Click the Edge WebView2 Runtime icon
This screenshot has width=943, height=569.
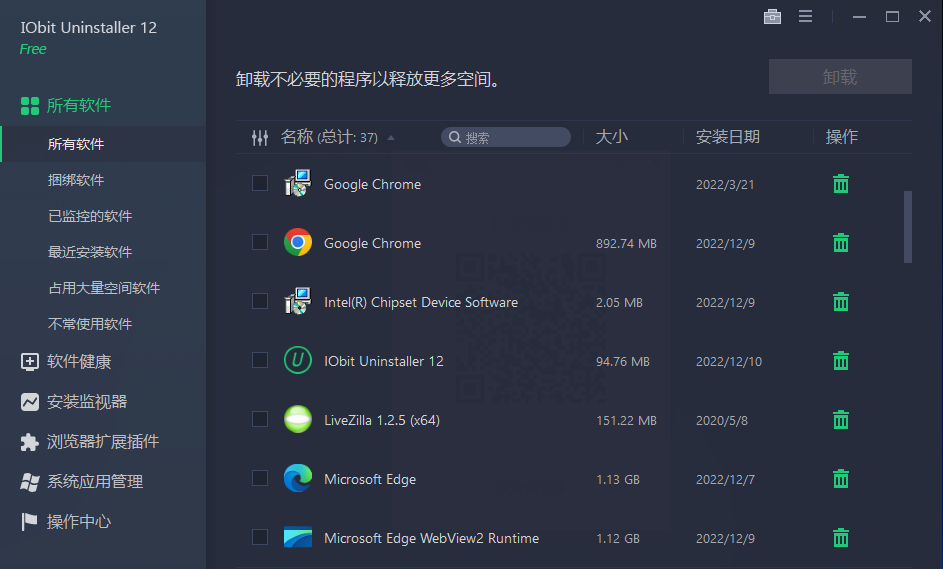point(298,537)
